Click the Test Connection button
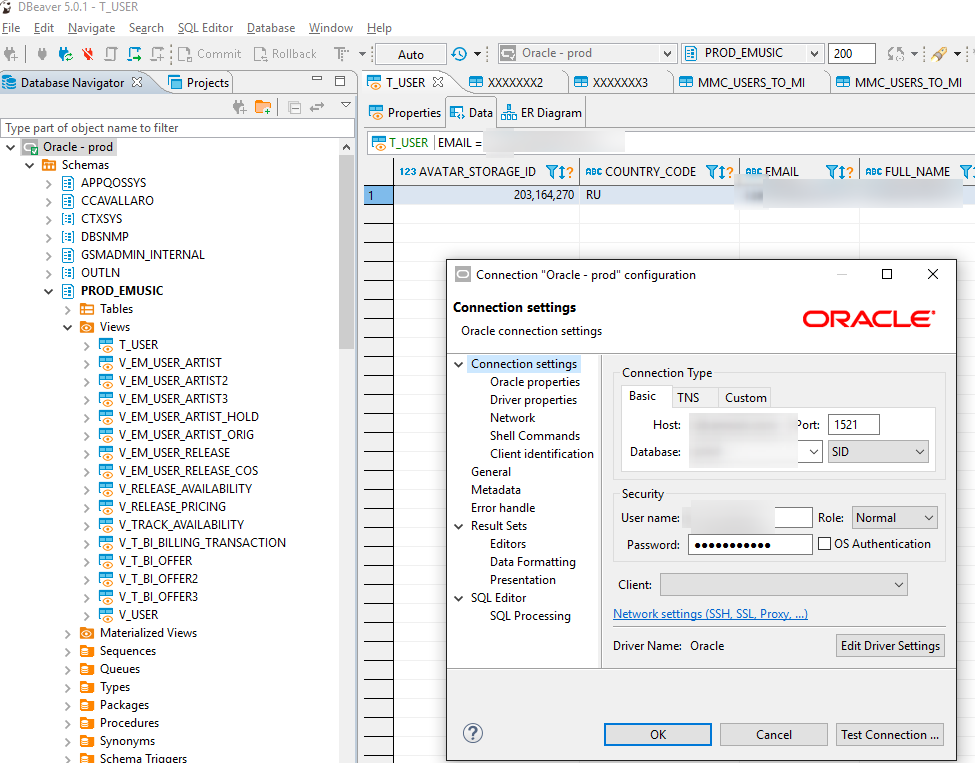 (x=890, y=734)
